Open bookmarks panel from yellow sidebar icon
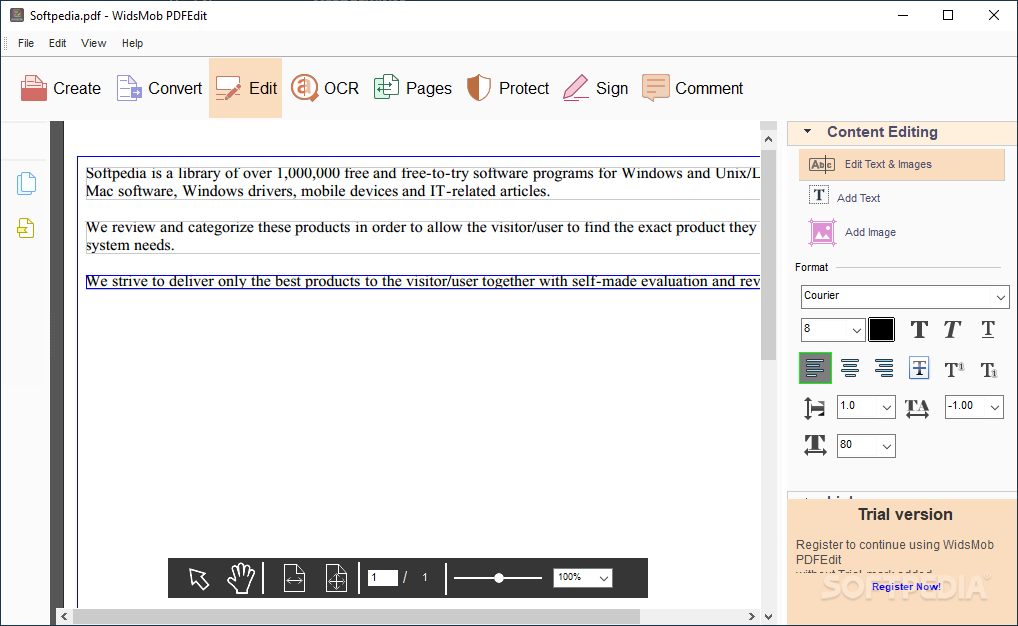Image resolution: width=1018 pixels, height=626 pixels. click(26, 228)
